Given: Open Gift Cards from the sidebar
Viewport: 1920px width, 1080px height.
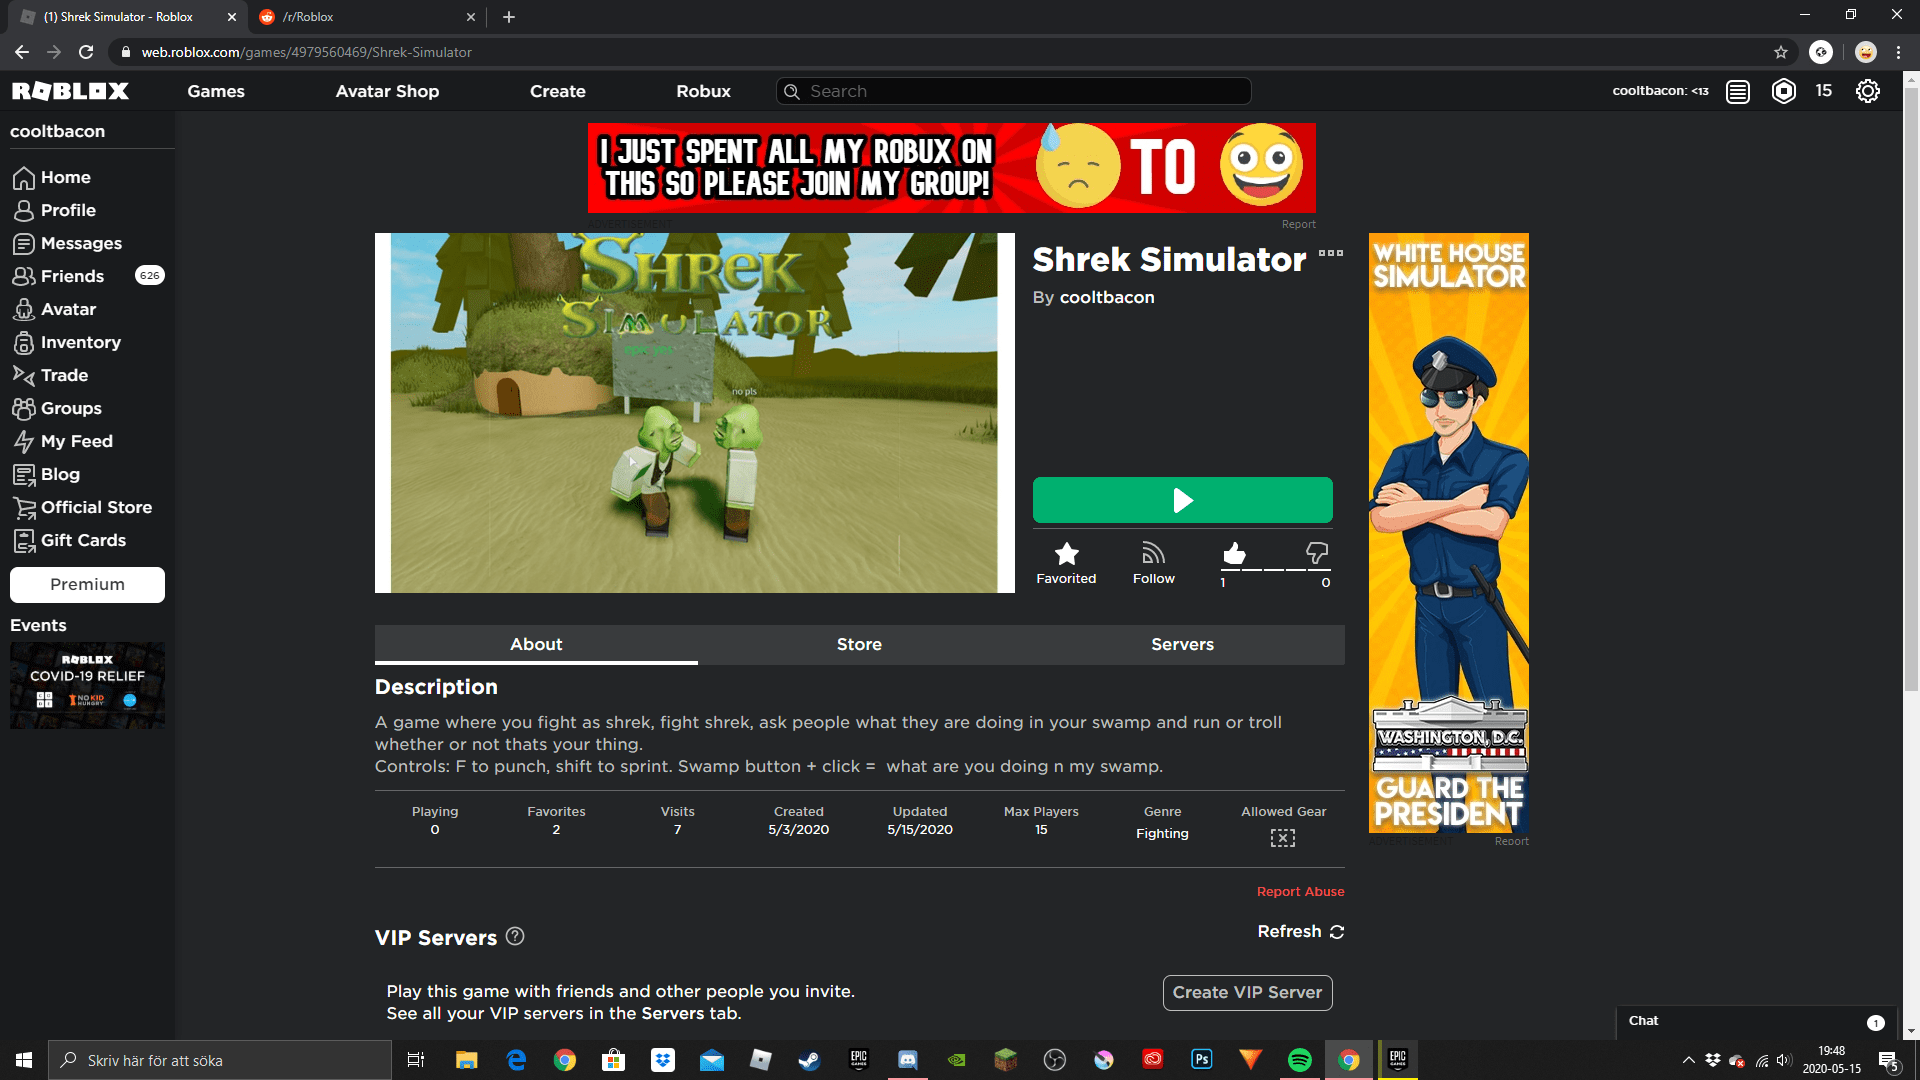Looking at the screenshot, I should (x=82, y=540).
